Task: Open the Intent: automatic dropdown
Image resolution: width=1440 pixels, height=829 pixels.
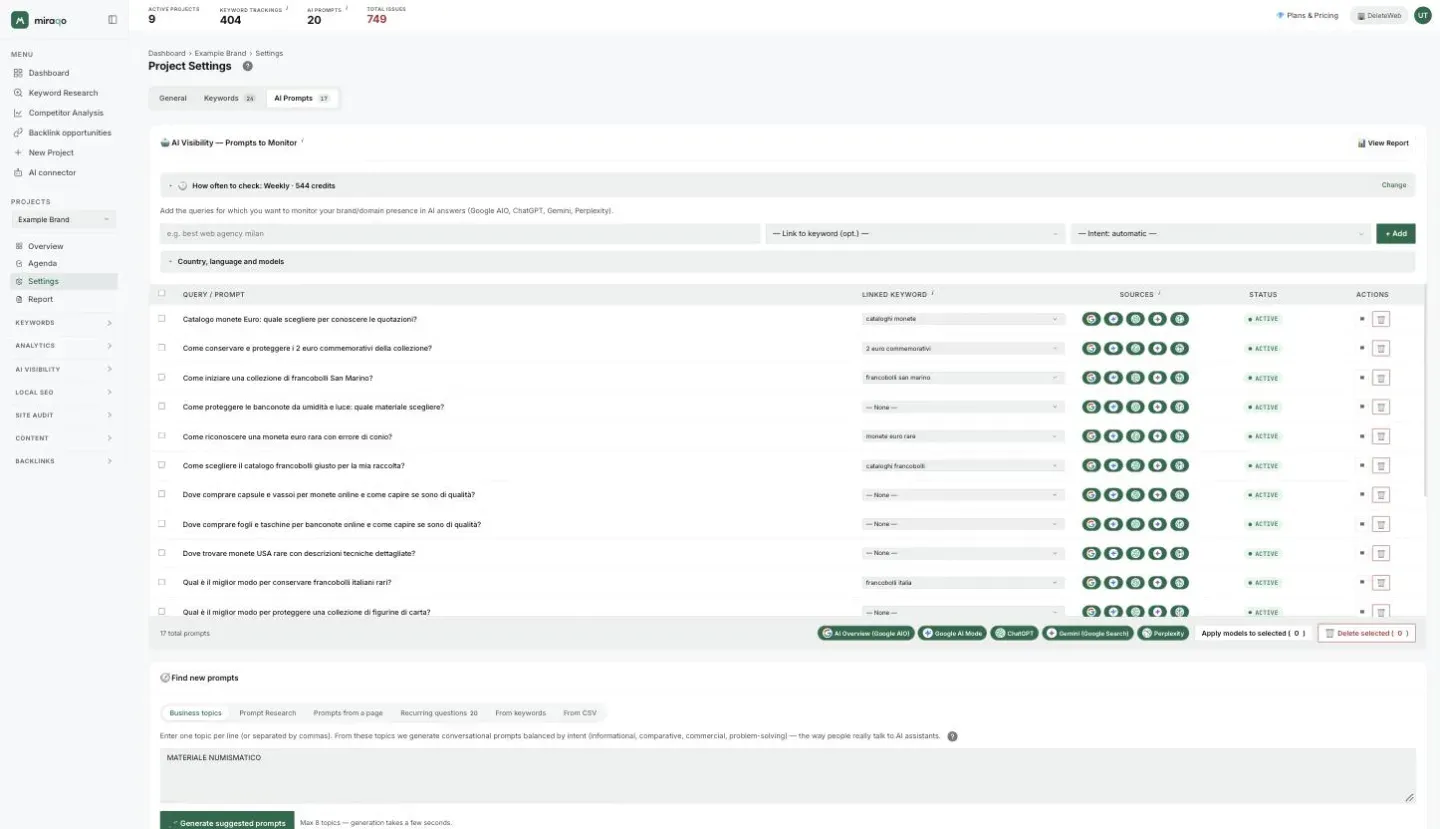Action: [x=1220, y=233]
